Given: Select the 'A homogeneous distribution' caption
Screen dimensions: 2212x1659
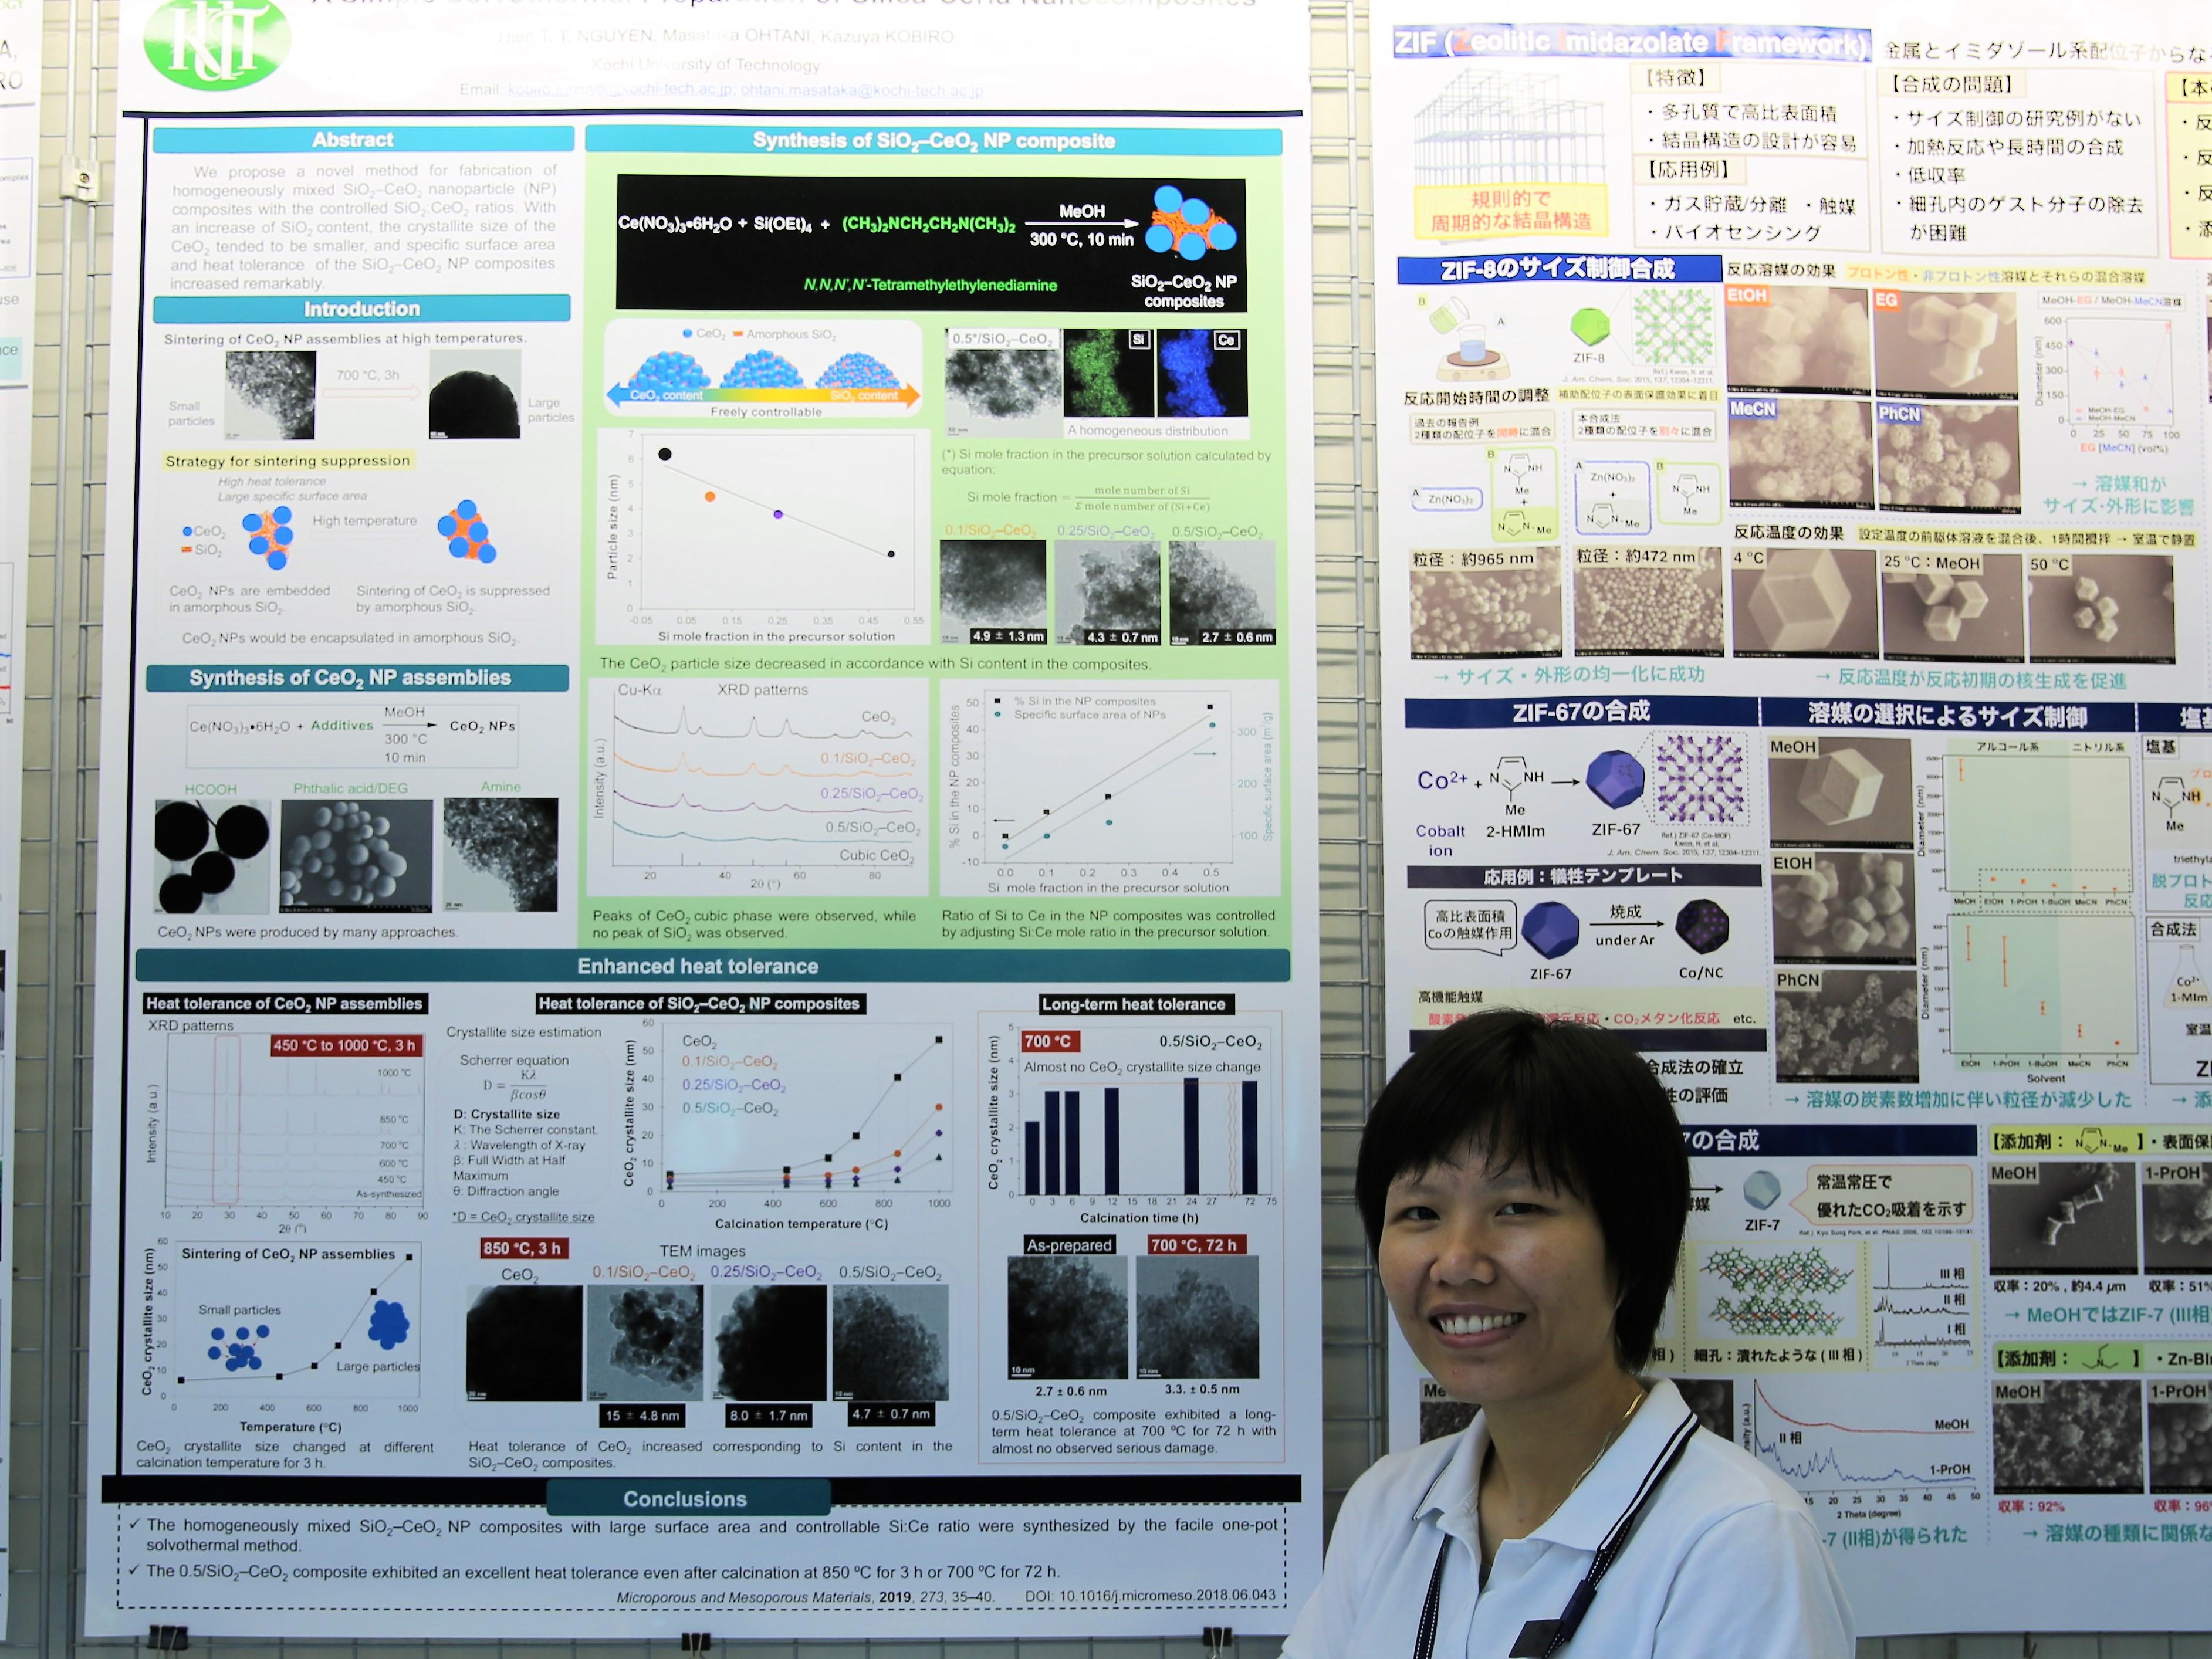Looking at the screenshot, I should point(1147,431).
